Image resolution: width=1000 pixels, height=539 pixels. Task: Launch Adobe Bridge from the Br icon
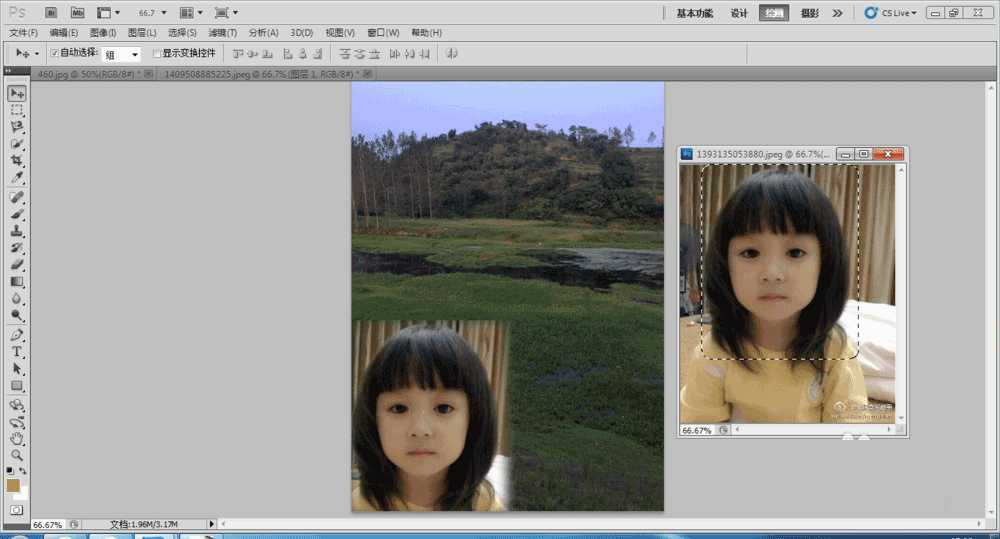click(51, 13)
